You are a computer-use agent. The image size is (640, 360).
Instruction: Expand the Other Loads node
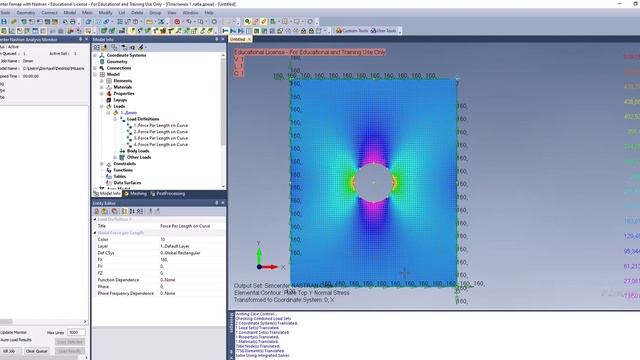115,157
